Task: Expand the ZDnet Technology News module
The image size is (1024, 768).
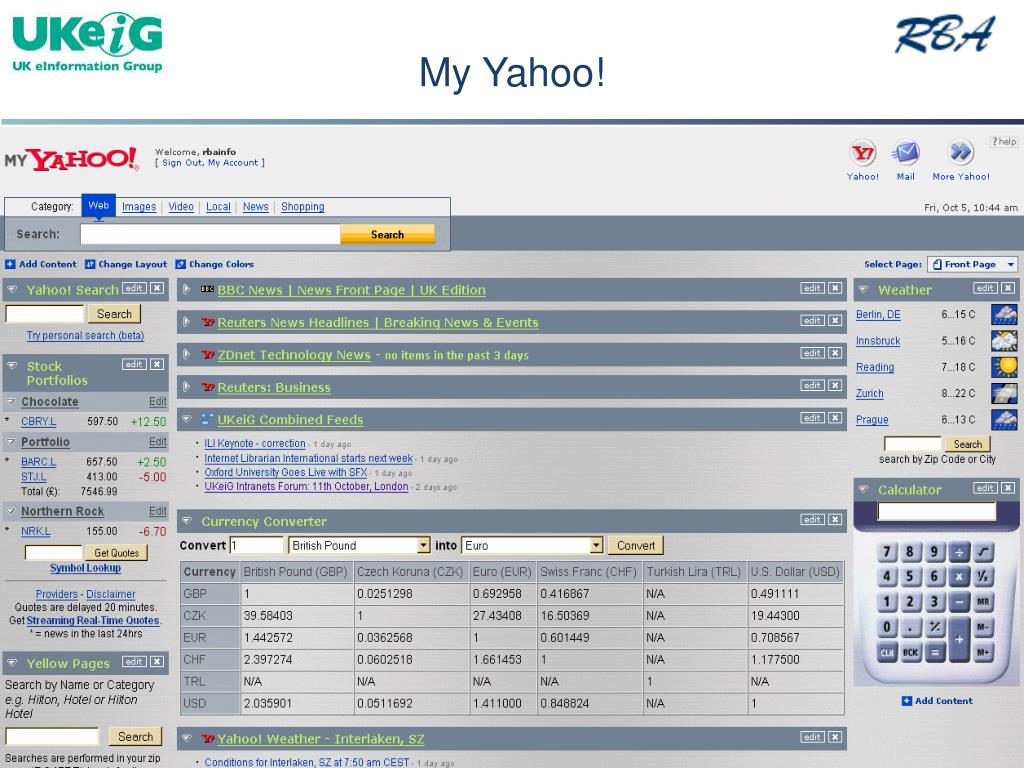Action: tap(187, 354)
